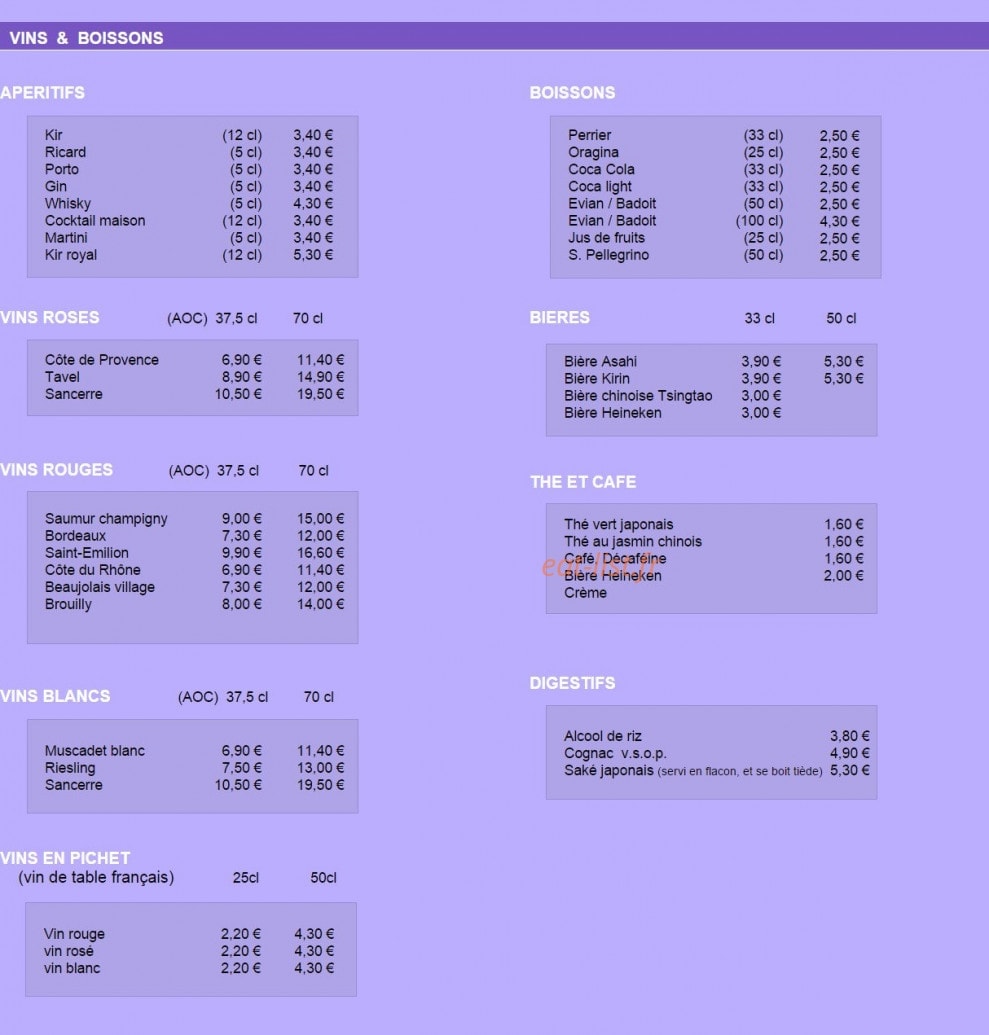Click the VINS ROSES heading

point(50,317)
